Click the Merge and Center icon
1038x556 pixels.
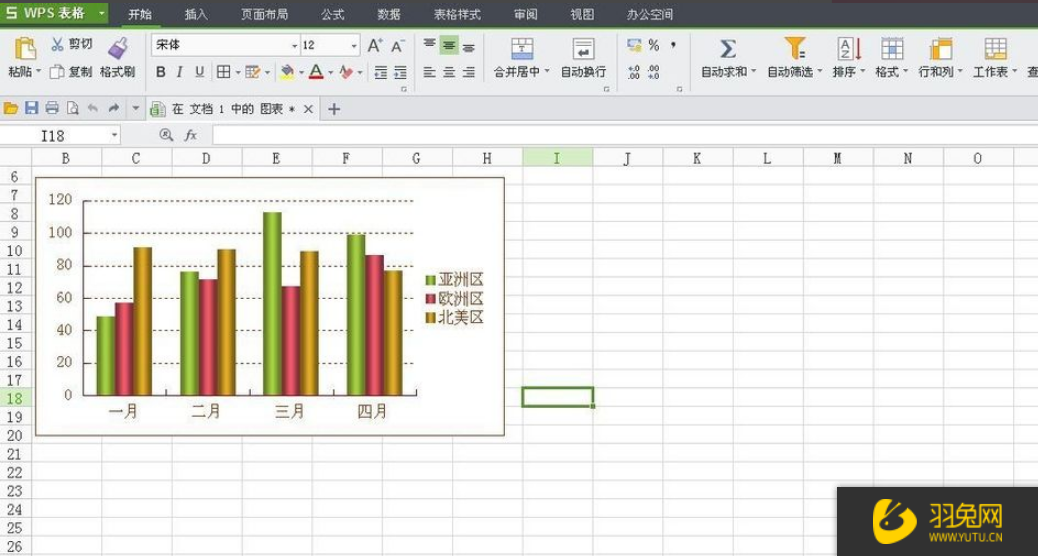tap(522, 48)
